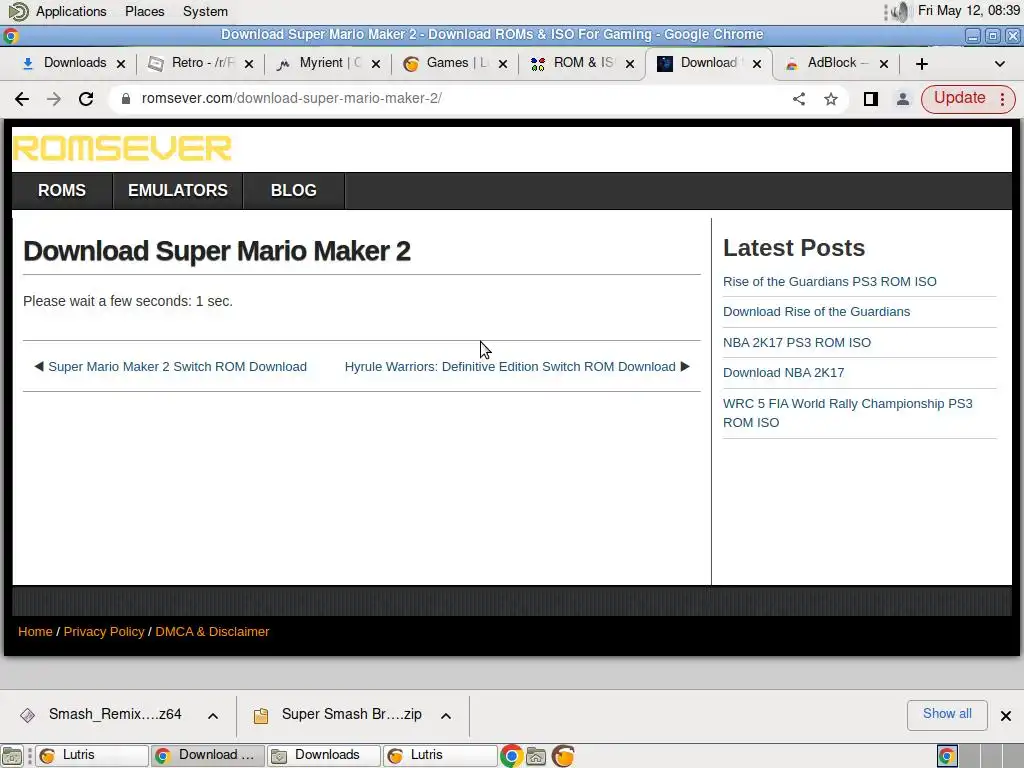
Task: Open Hyrule Warriors Definitive Edition link
Action: click(510, 366)
